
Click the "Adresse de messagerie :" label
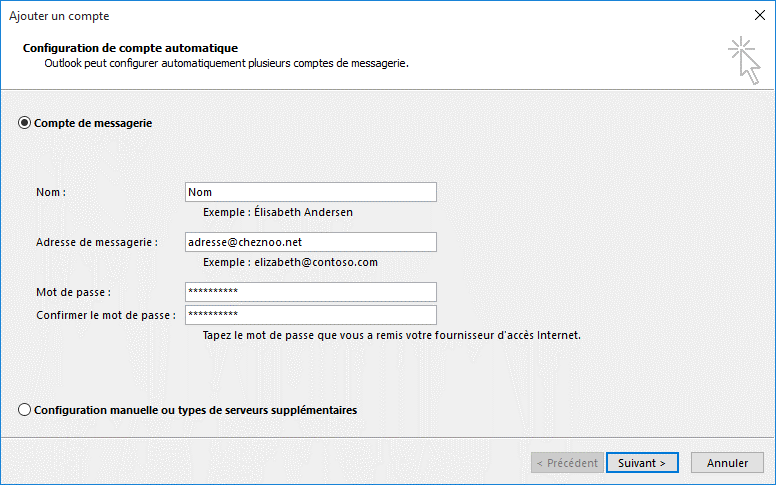pyautogui.click(x=97, y=242)
